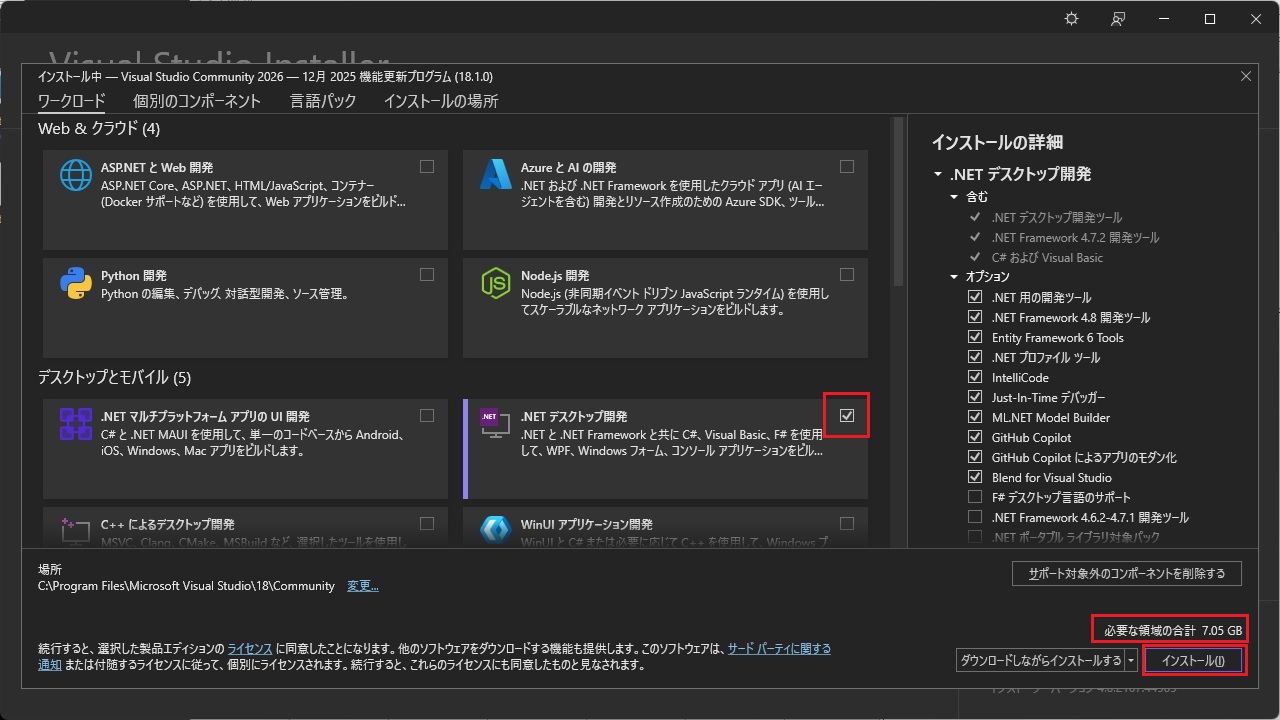
Task: Open the 言語パック tab
Action: click(323, 101)
